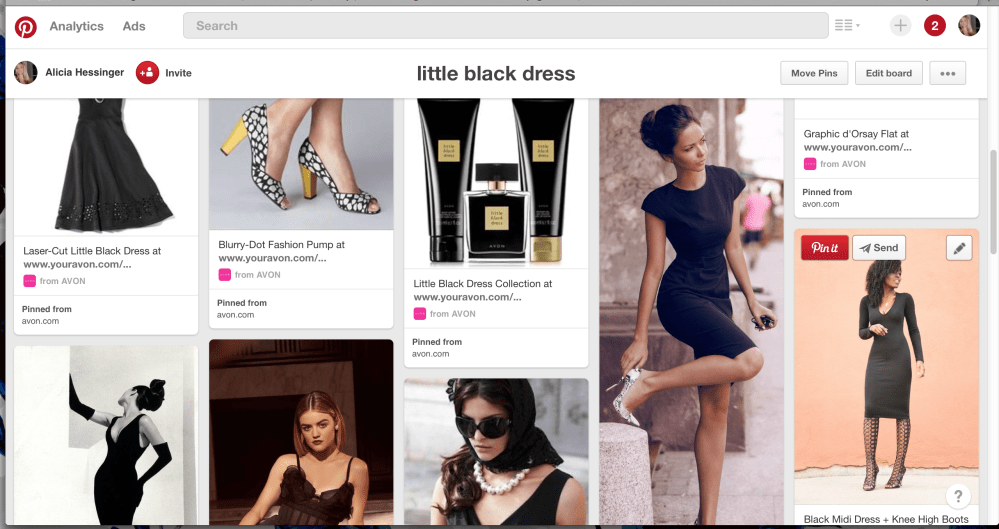Click Laser-Cut Little Black Dress description text
The height and width of the screenshot is (529, 999).
point(92,257)
